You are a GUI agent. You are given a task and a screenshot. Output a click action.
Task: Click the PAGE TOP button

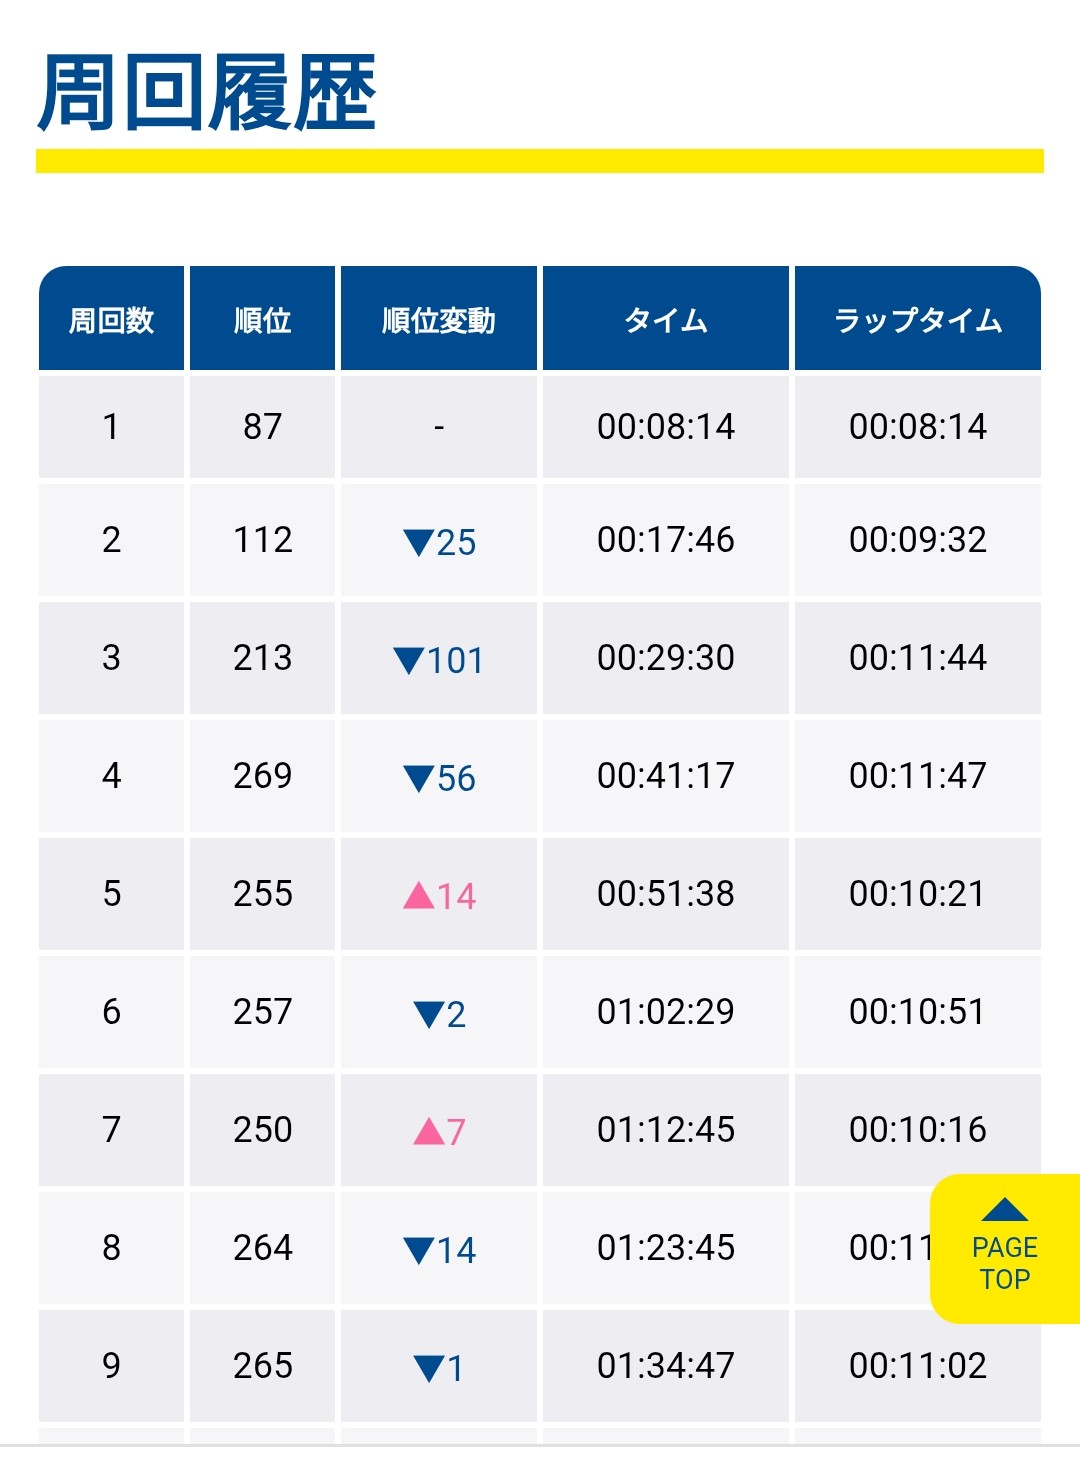point(1004,1248)
